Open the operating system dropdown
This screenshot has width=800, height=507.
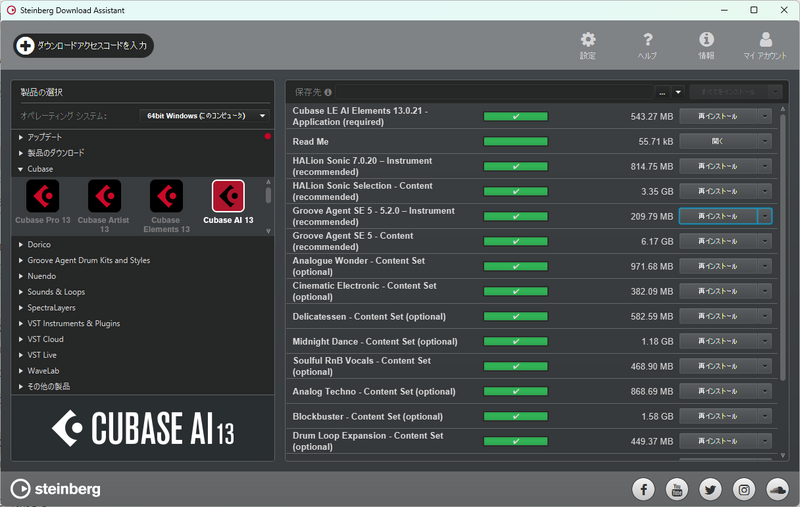click(x=204, y=116)
